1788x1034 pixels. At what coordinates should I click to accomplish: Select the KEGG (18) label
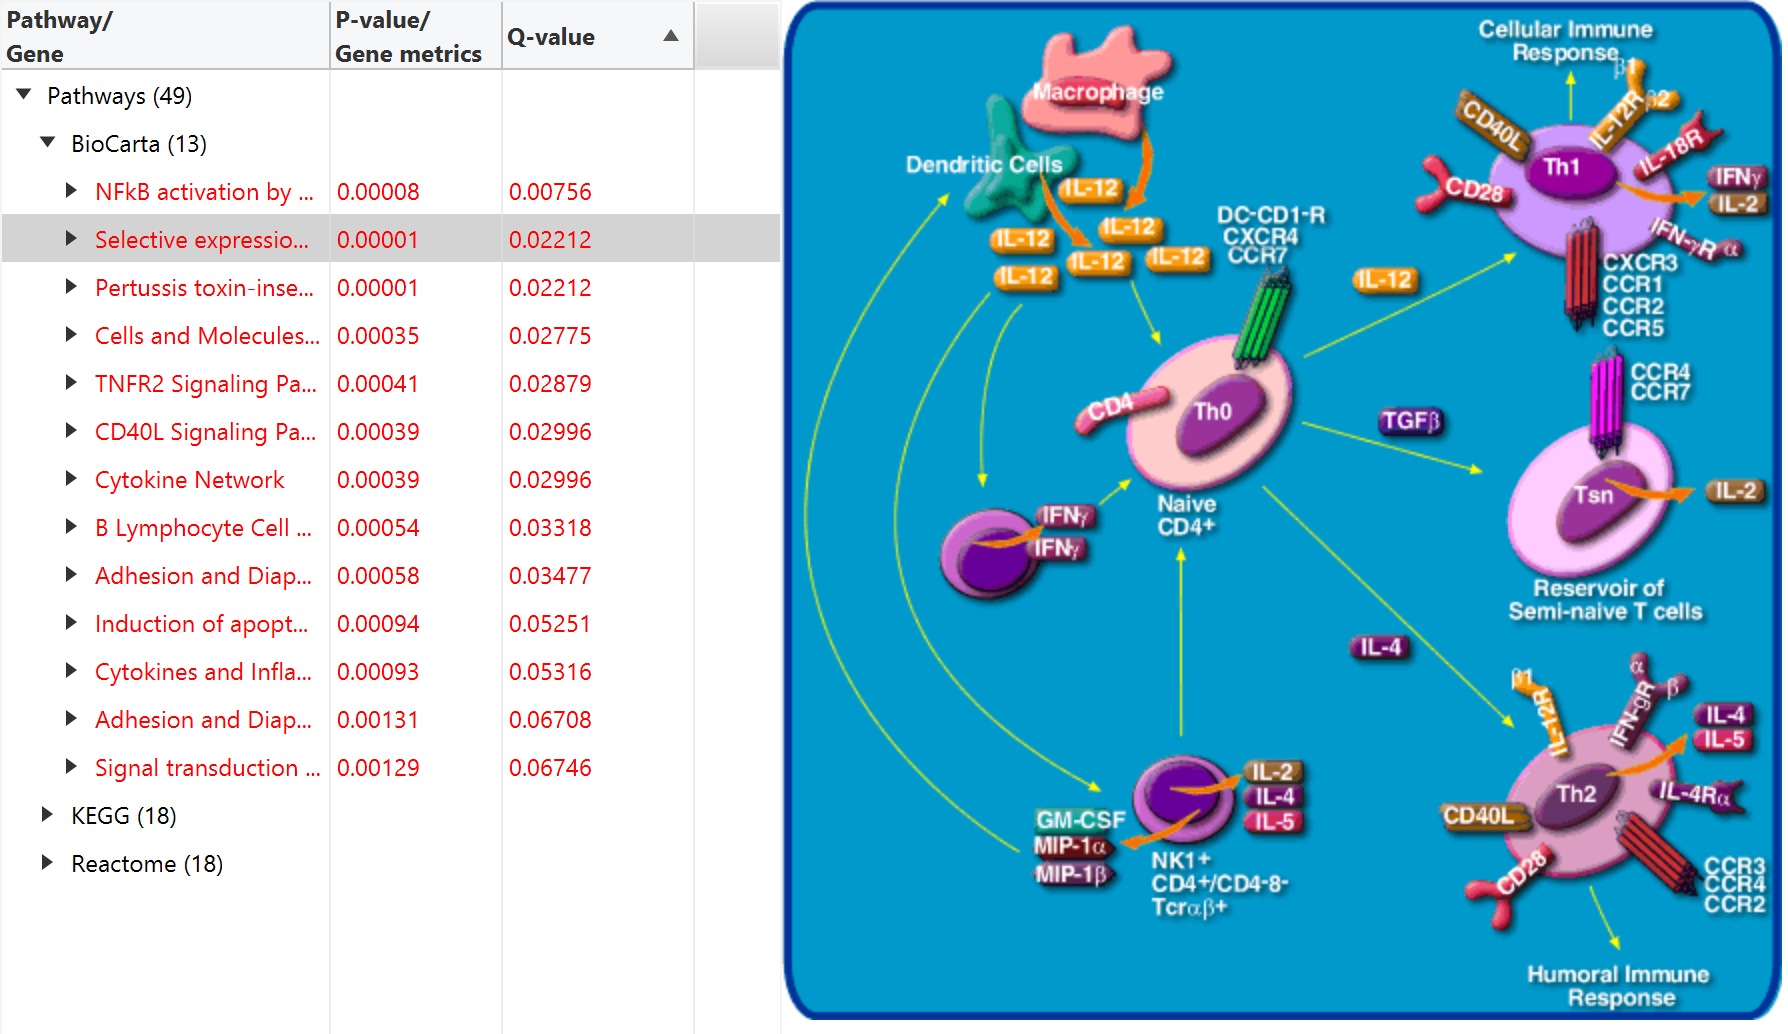[124, 815]
